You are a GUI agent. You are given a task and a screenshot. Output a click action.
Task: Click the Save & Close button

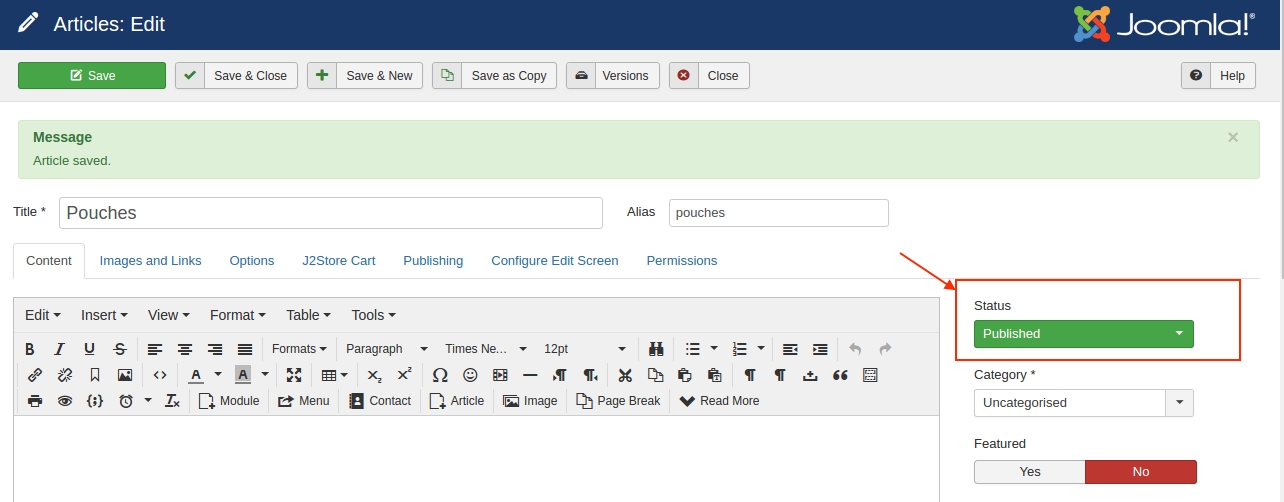(x=237, y=76)
